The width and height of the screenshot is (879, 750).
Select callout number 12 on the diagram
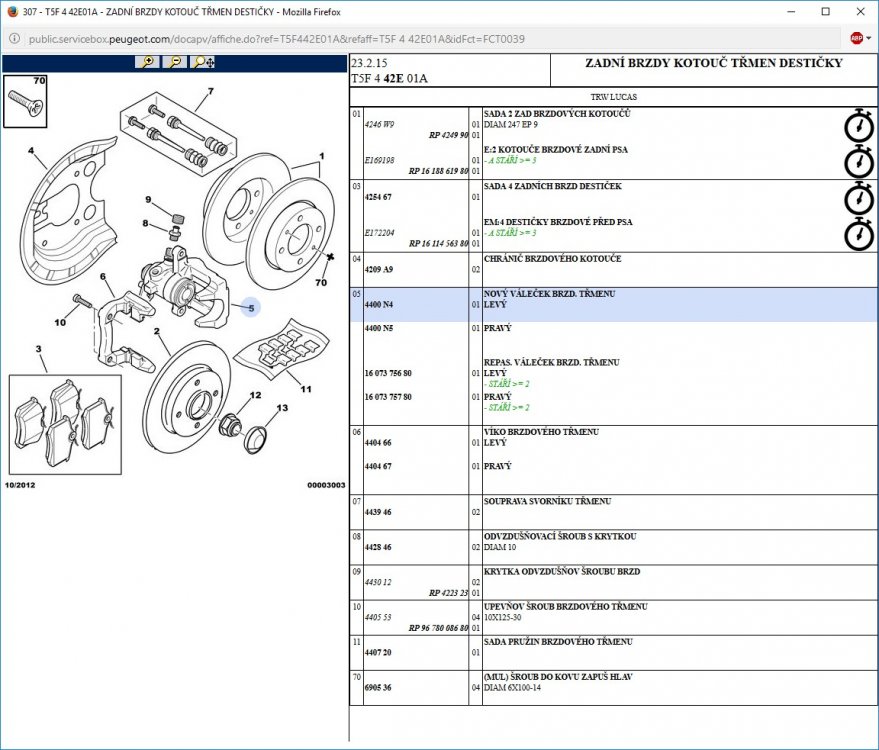[x=255, y=395]
